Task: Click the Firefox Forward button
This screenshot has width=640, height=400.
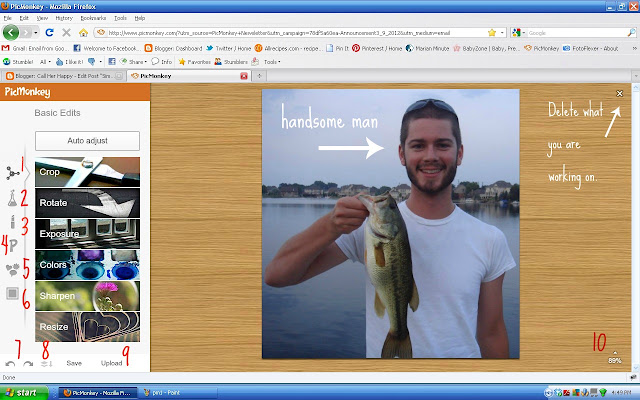Action: click(26, 33)
